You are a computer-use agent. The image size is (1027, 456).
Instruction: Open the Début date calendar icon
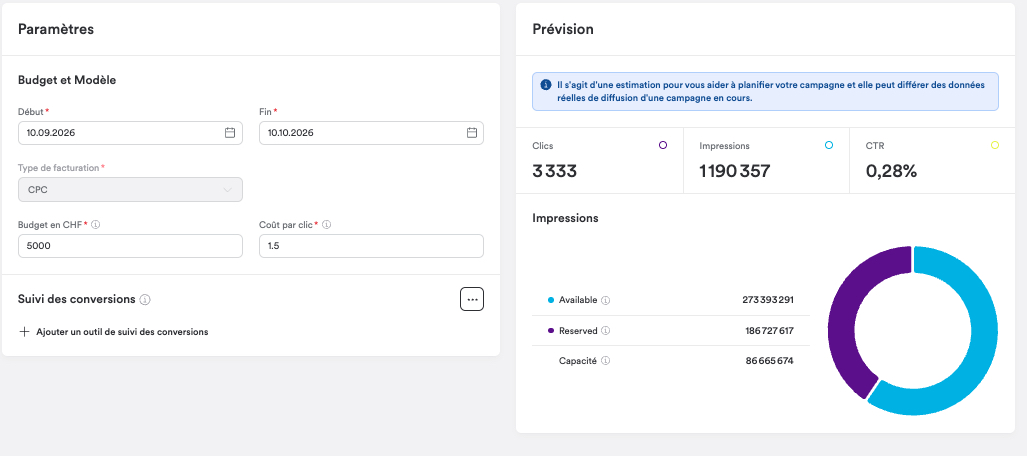[x=230, y=133]
